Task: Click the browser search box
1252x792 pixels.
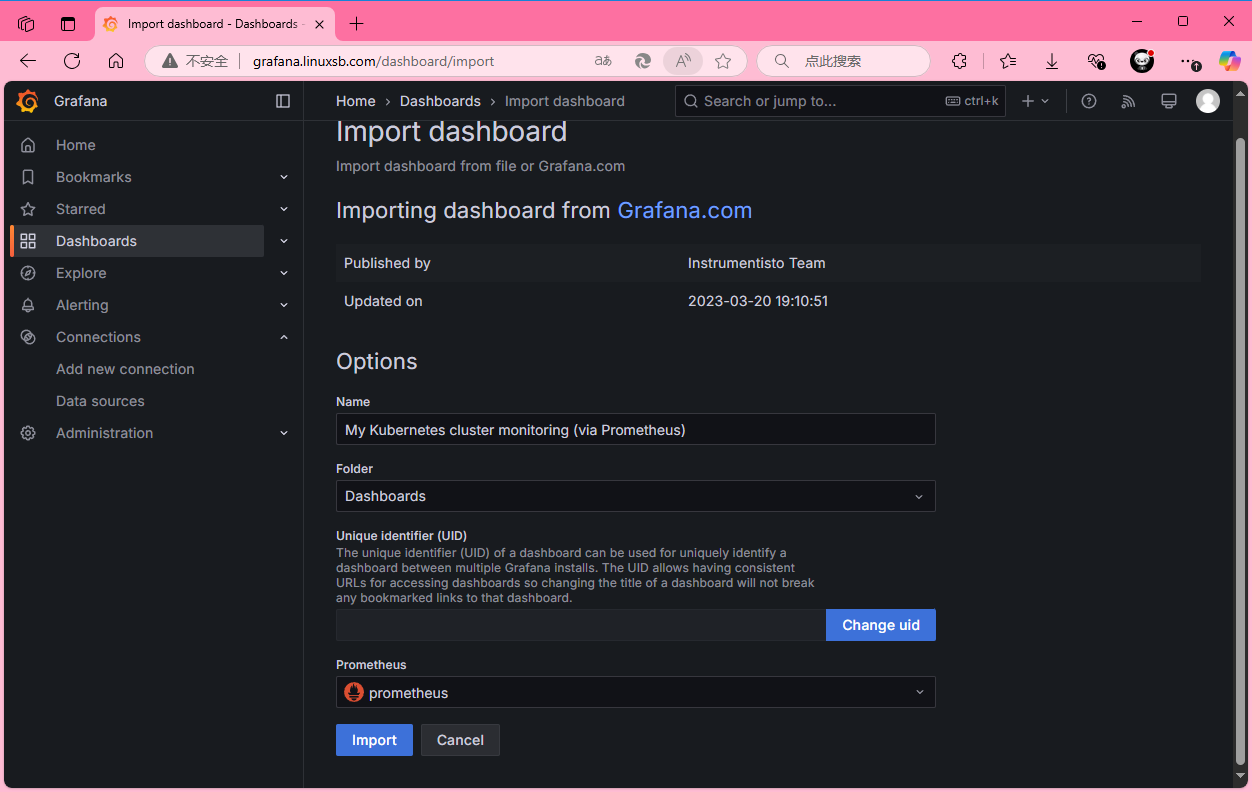Action: click(x=844, y=61)
